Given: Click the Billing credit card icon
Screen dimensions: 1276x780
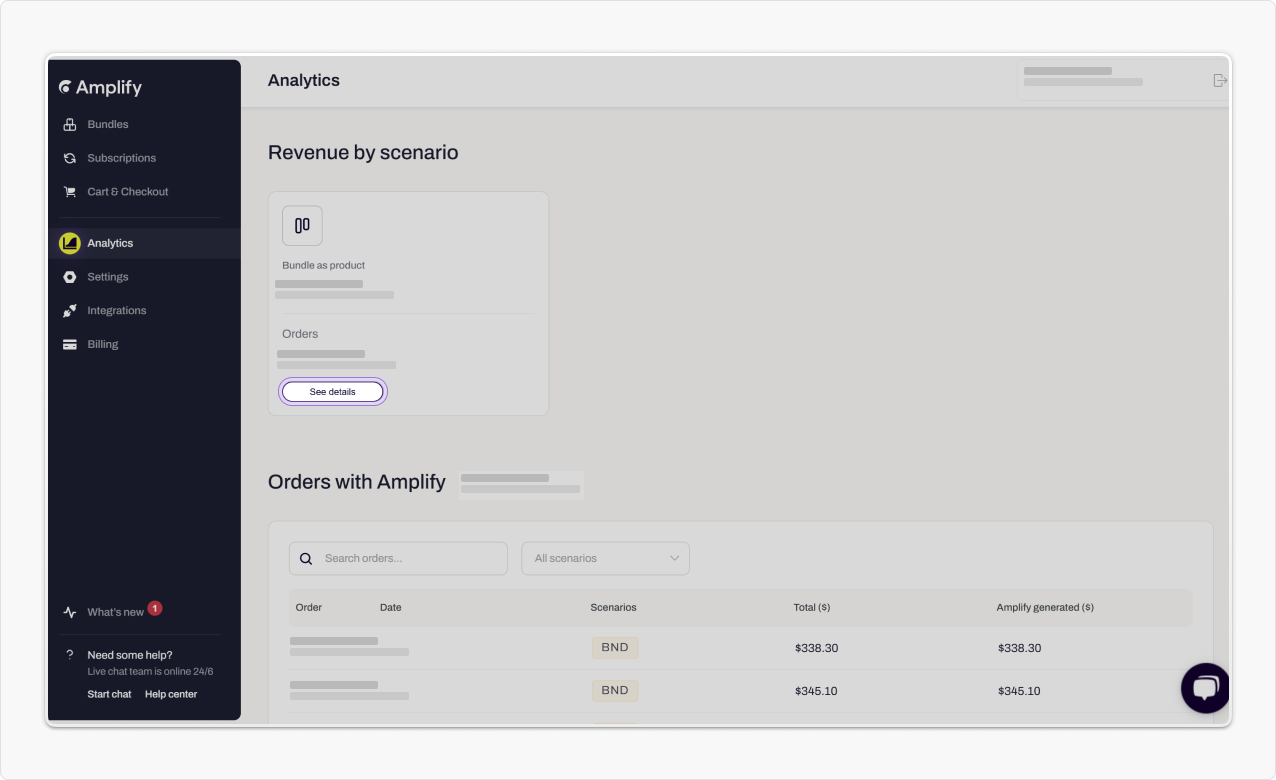Looking at the screenshot, I should click(70, 345).
